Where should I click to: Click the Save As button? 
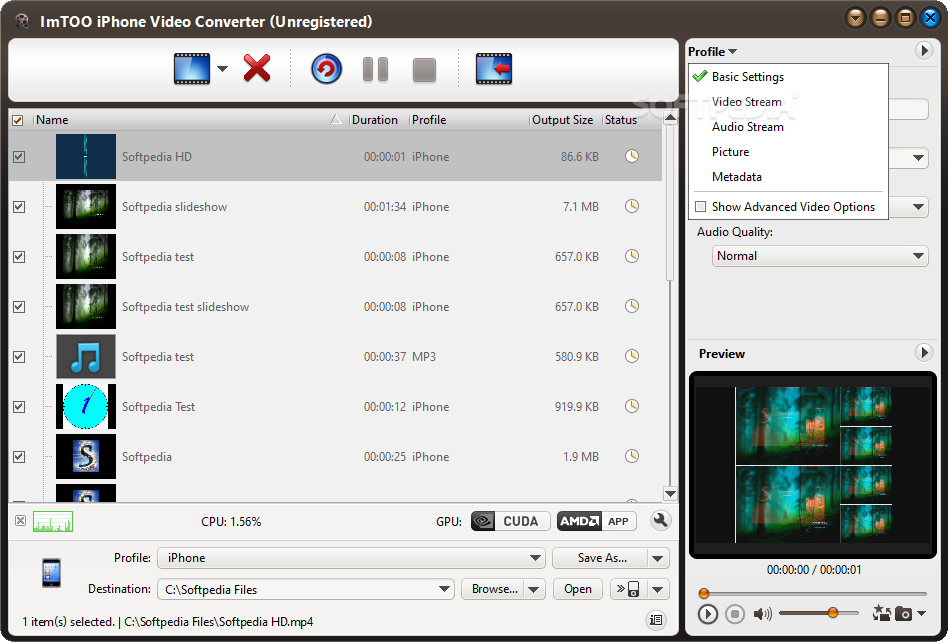point(601,558)
